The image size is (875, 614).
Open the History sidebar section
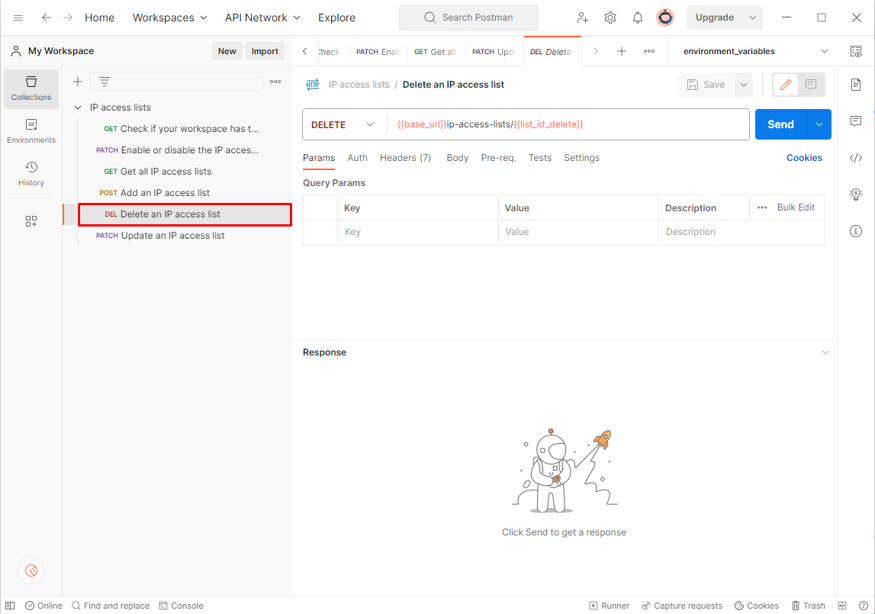[31, 174]
